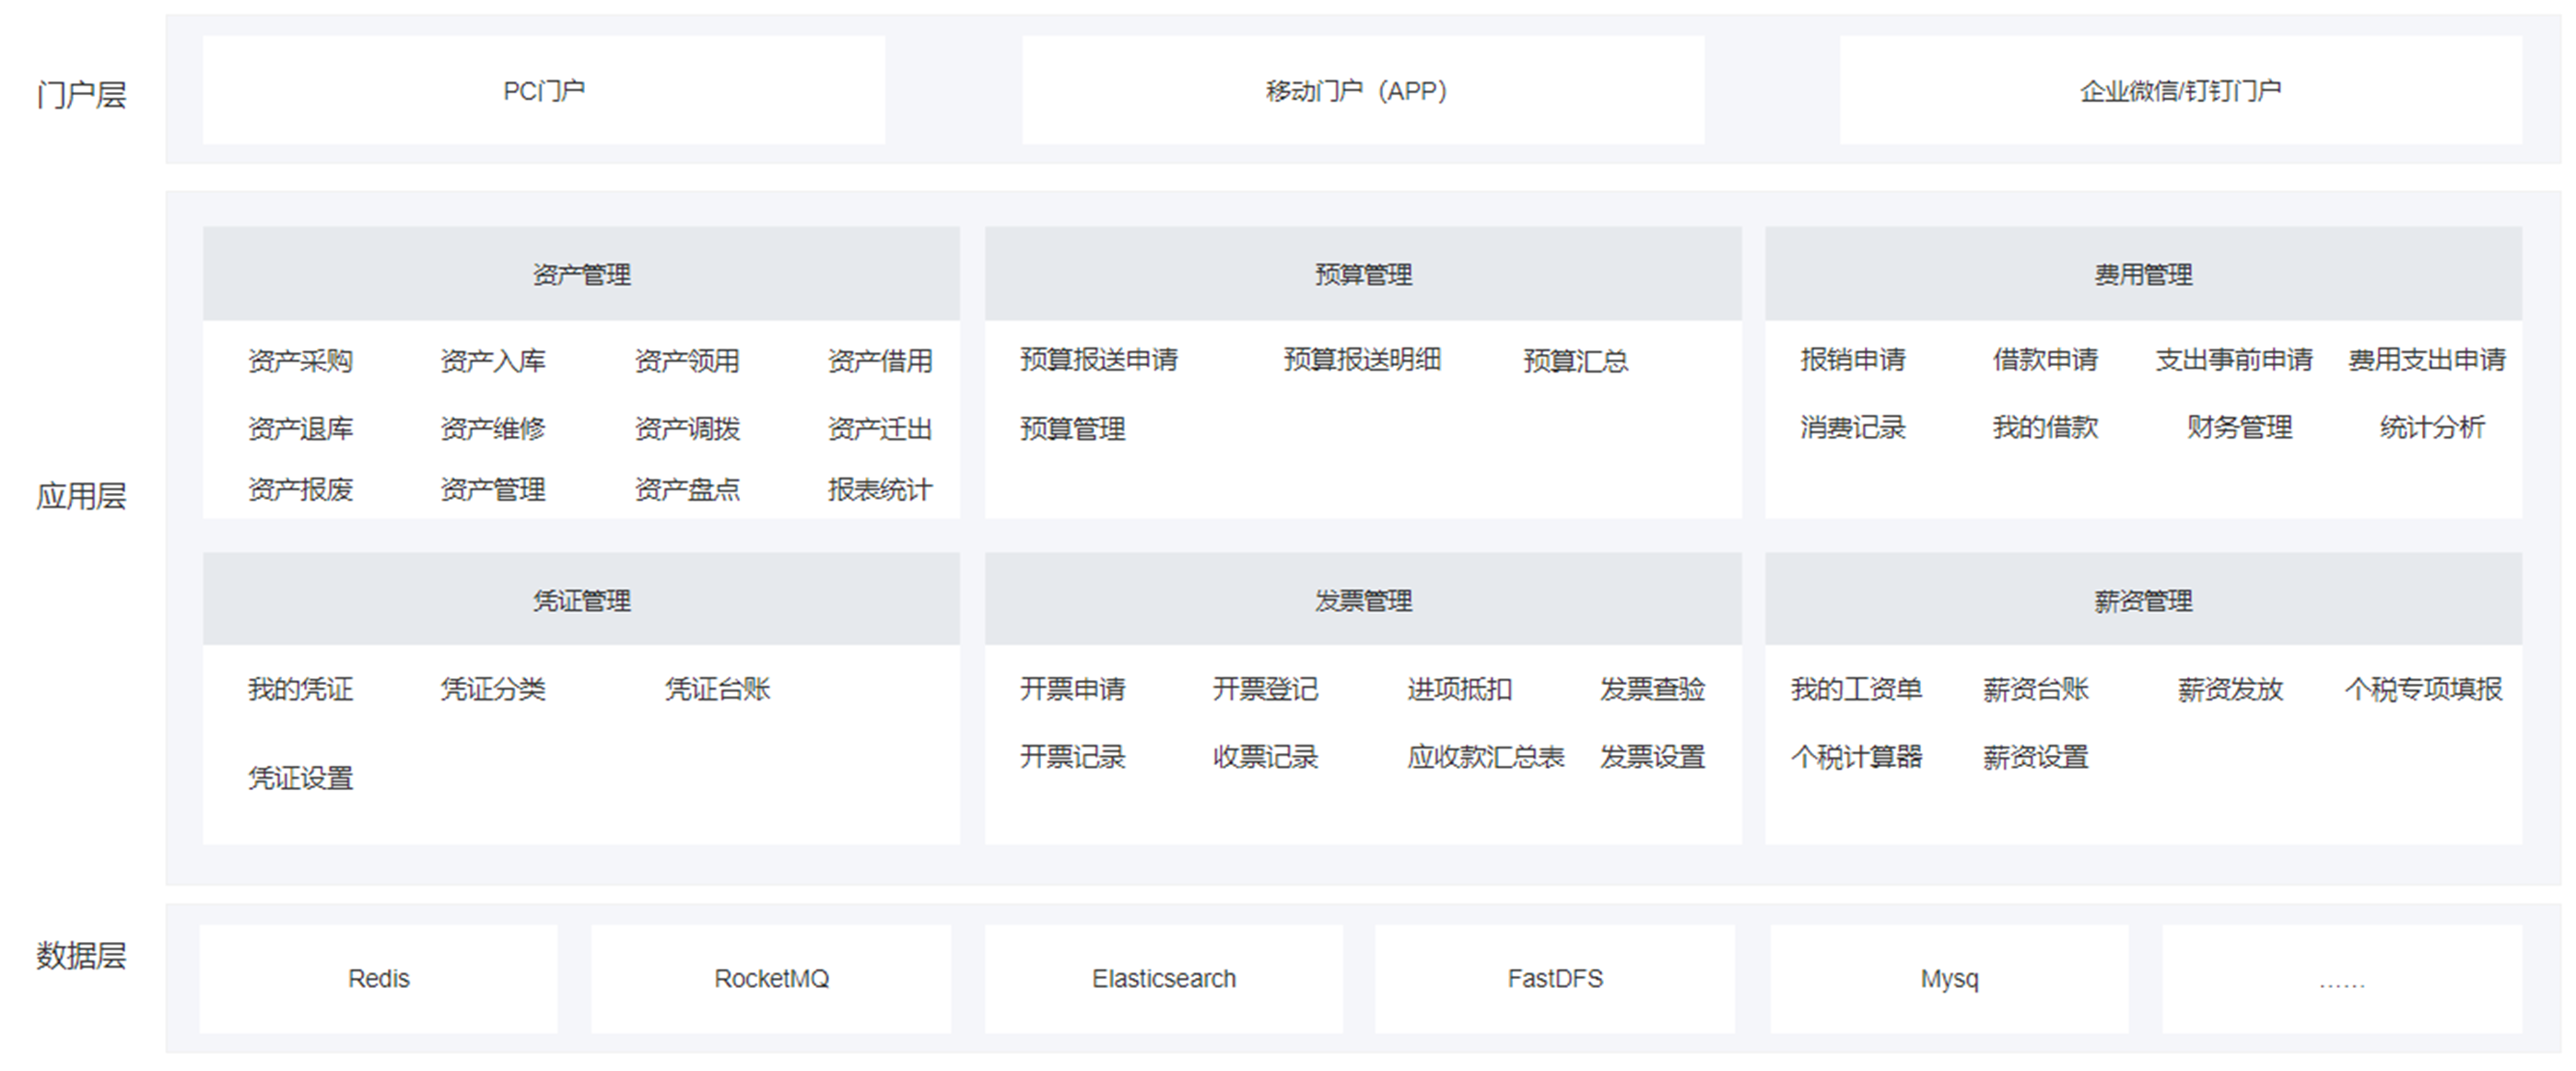Click the 薪资管理 module header
This screenshot has width=2576, height=1071.
pyautogui.click(x=2143, y=600)
